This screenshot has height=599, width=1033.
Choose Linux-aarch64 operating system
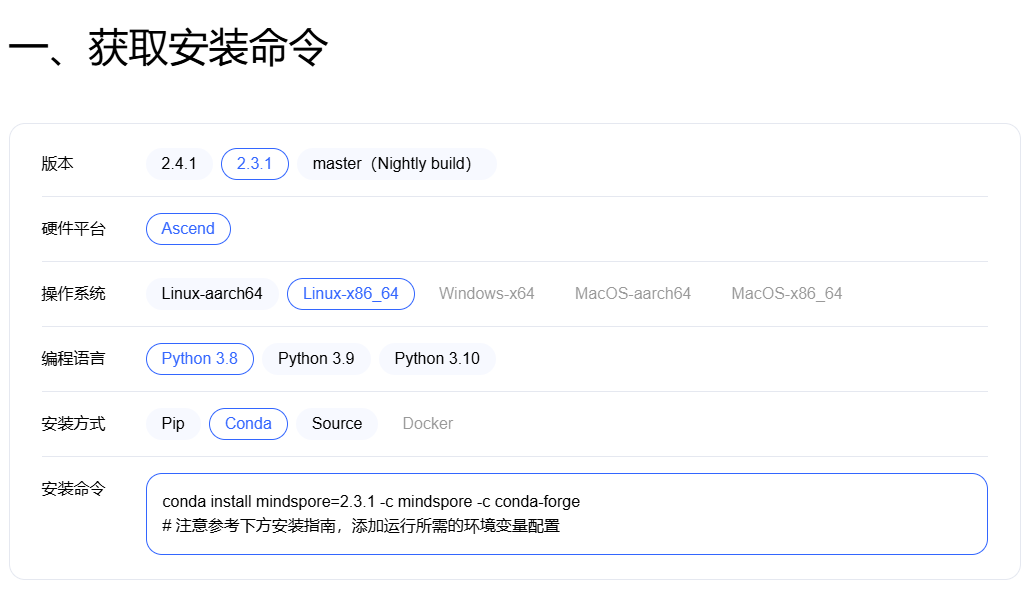(211, 294)
